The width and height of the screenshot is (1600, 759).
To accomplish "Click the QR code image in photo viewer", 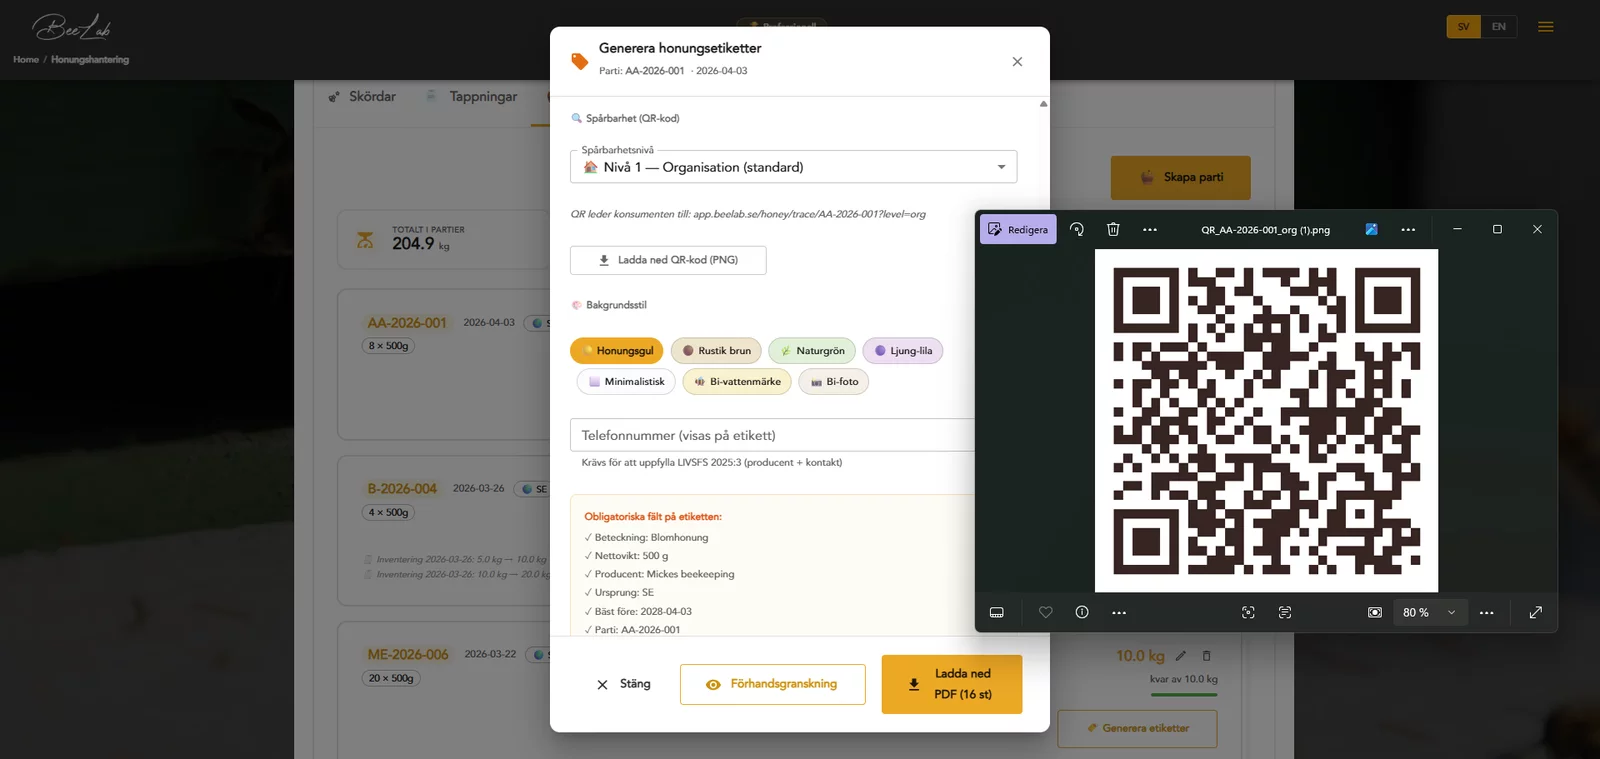I will tap(1266, 420).
